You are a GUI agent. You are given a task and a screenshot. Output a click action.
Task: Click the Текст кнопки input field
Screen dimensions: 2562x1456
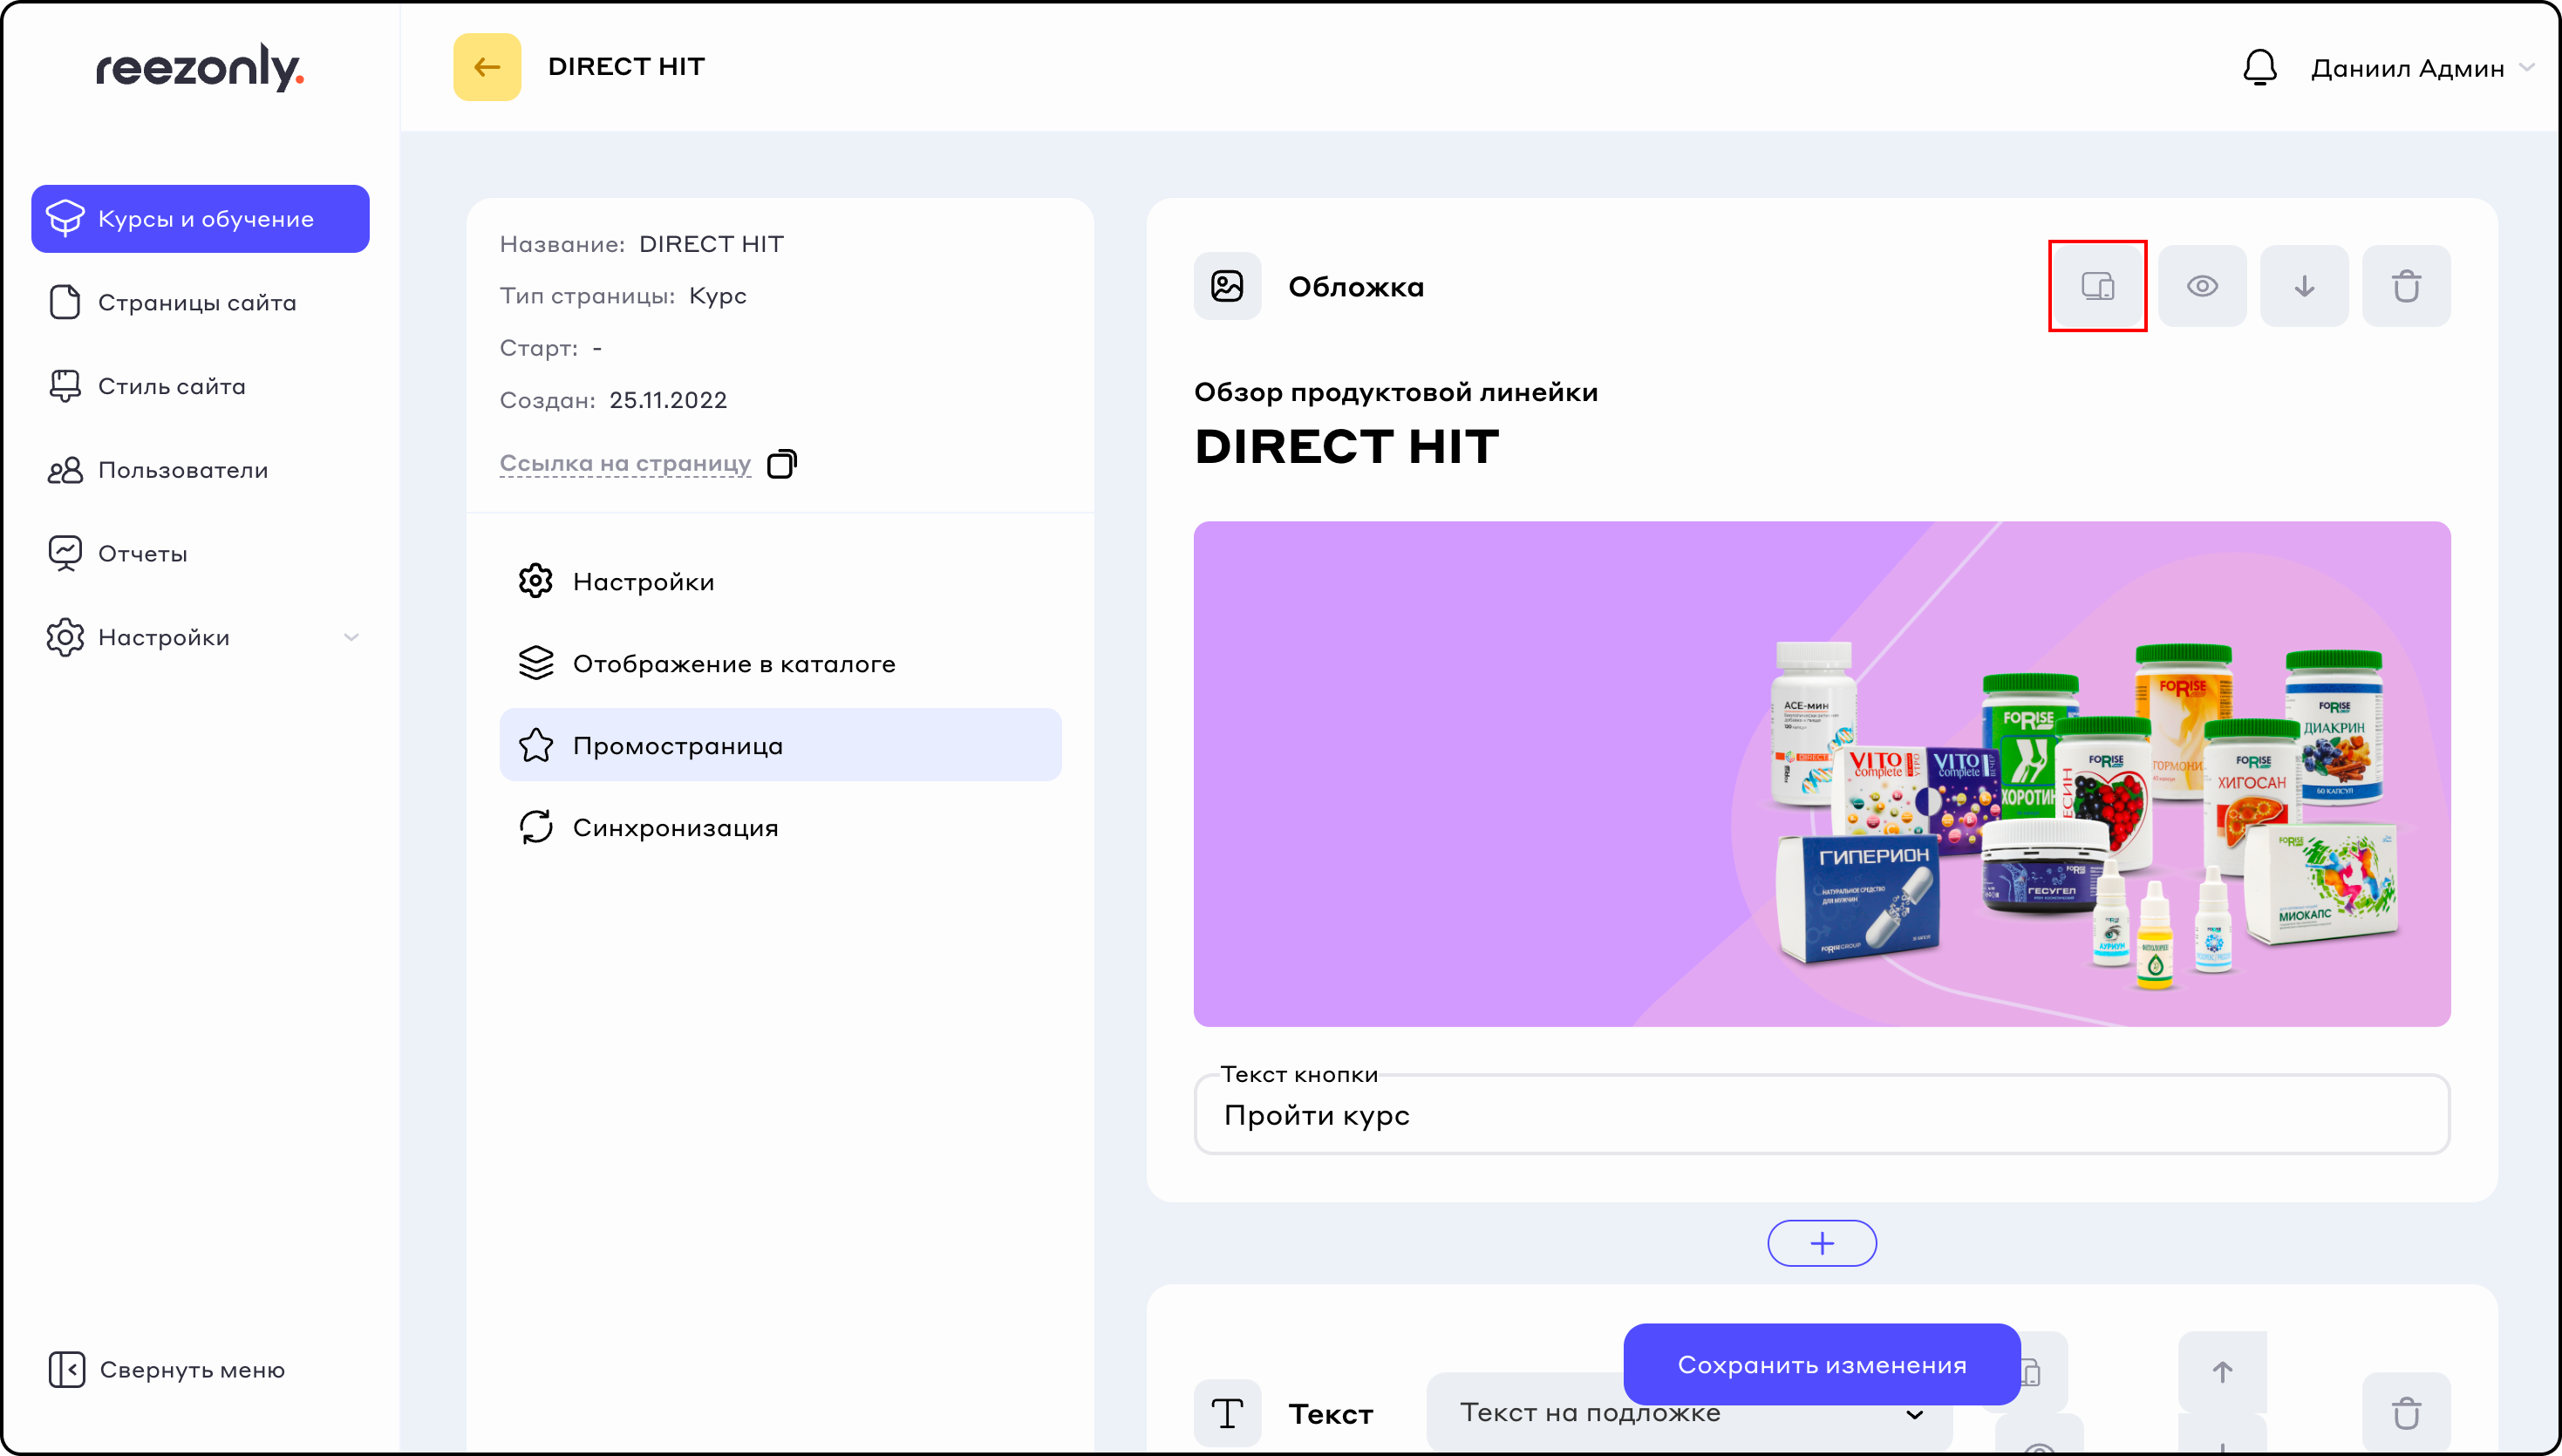click(1821, 1115)
